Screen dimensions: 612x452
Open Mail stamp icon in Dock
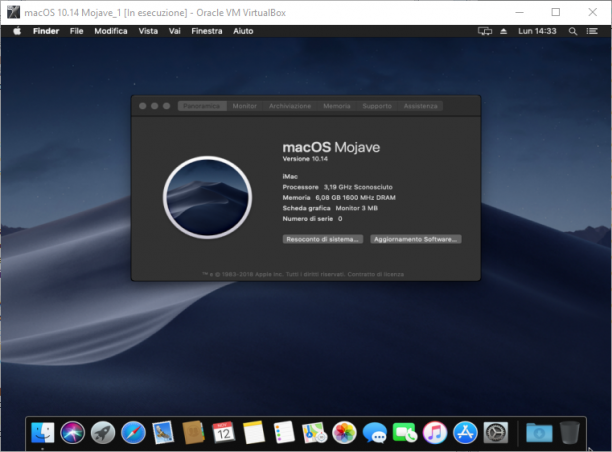[163, 432]
